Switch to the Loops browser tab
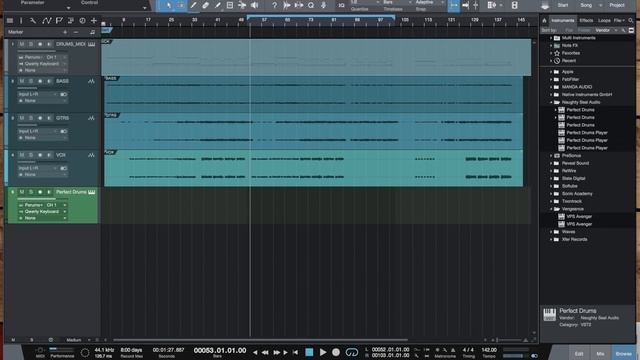The image size is (640, 360). [604, 20]
